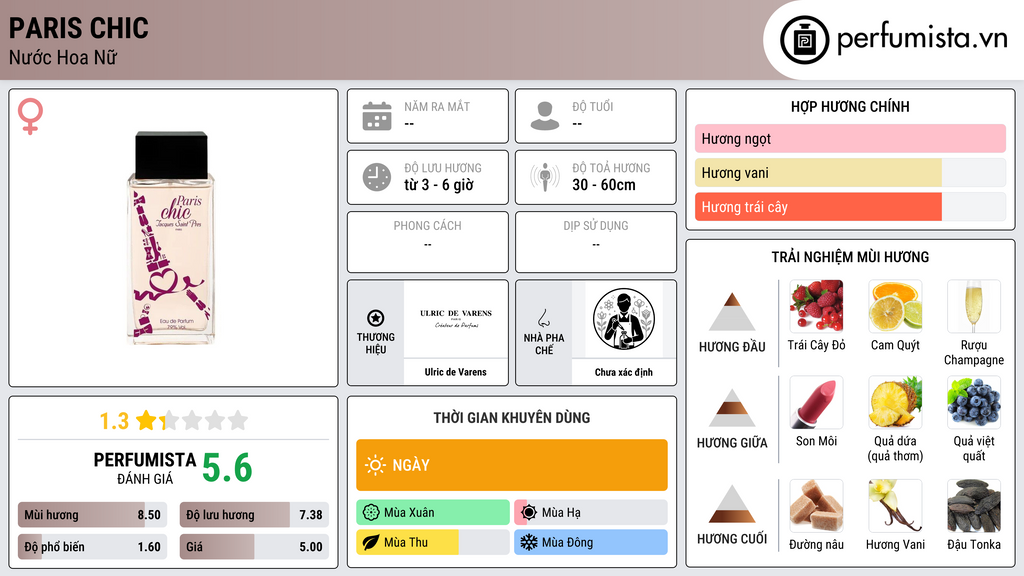Viewport: 1024px width, 576px height.
Task: Click the green 5.6 Perfumista score
Action: [227, 468]
